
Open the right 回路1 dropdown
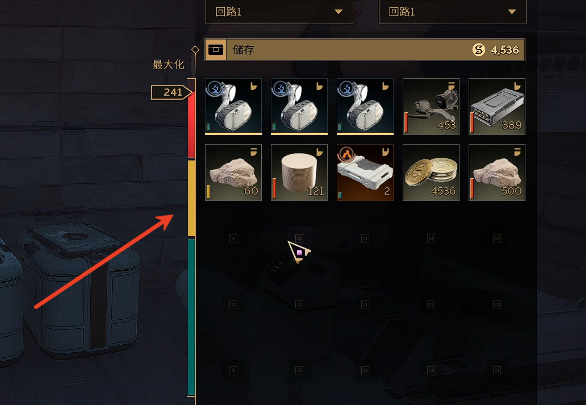click(453, 12)
